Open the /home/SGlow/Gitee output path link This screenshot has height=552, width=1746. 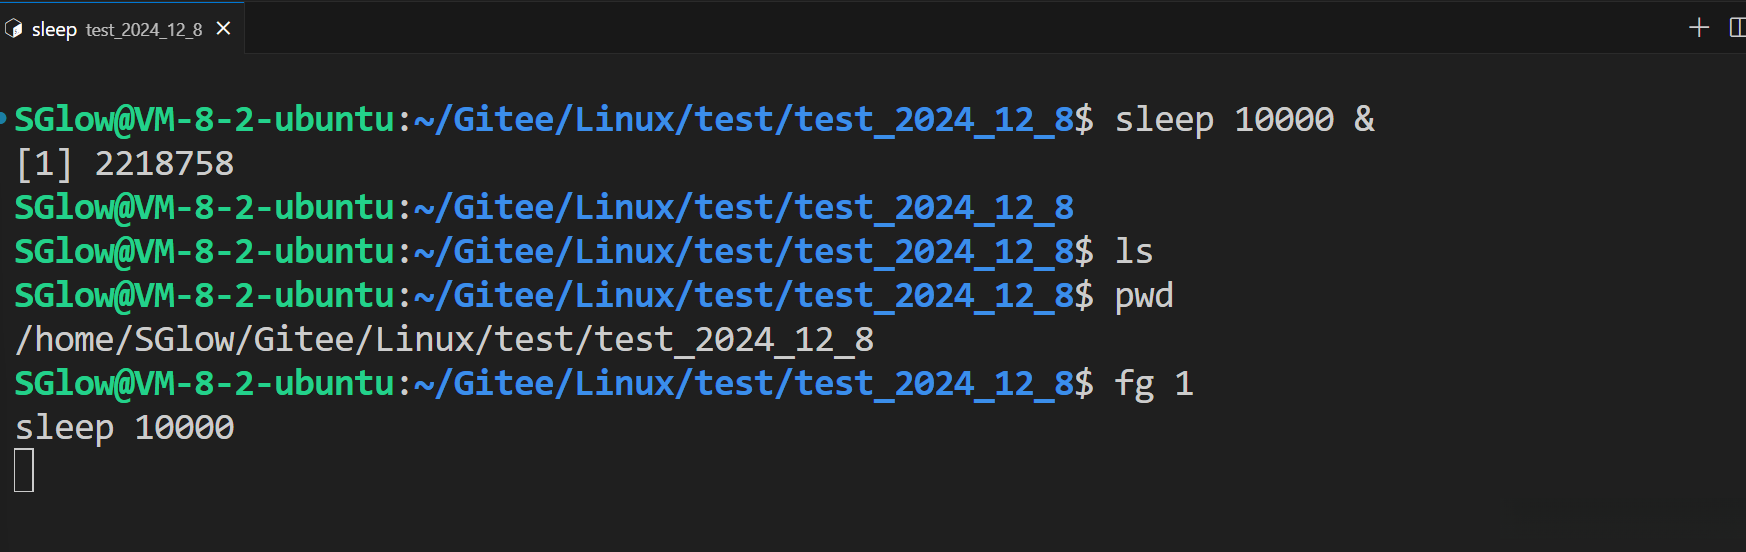click(x=444, y=340)
